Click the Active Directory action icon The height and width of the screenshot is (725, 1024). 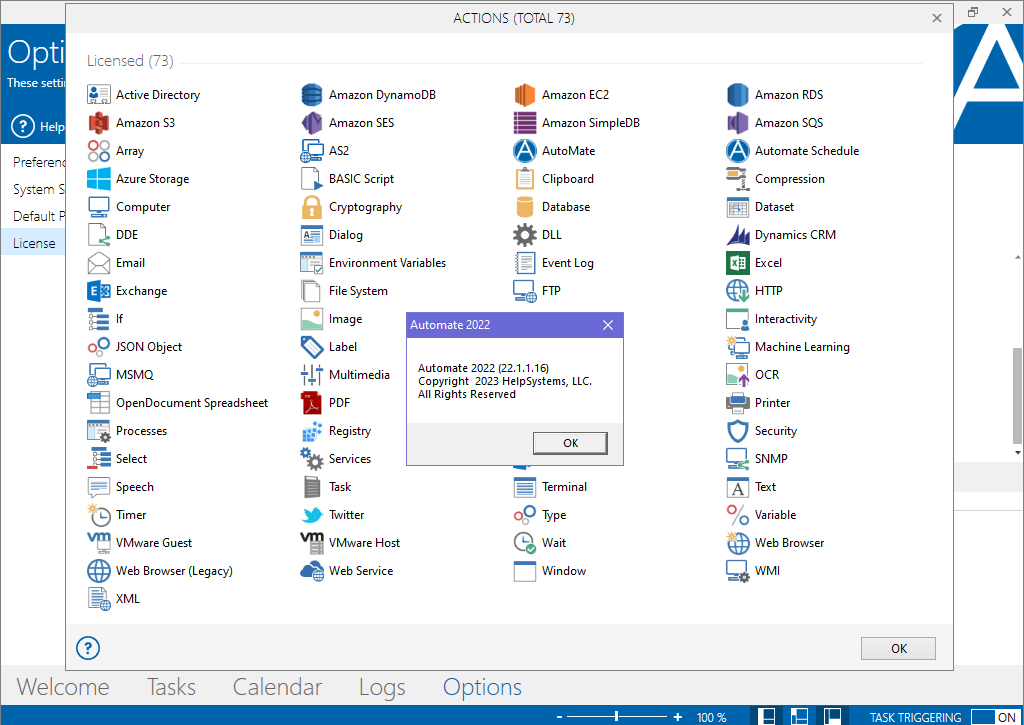click(x=99, y=95)
